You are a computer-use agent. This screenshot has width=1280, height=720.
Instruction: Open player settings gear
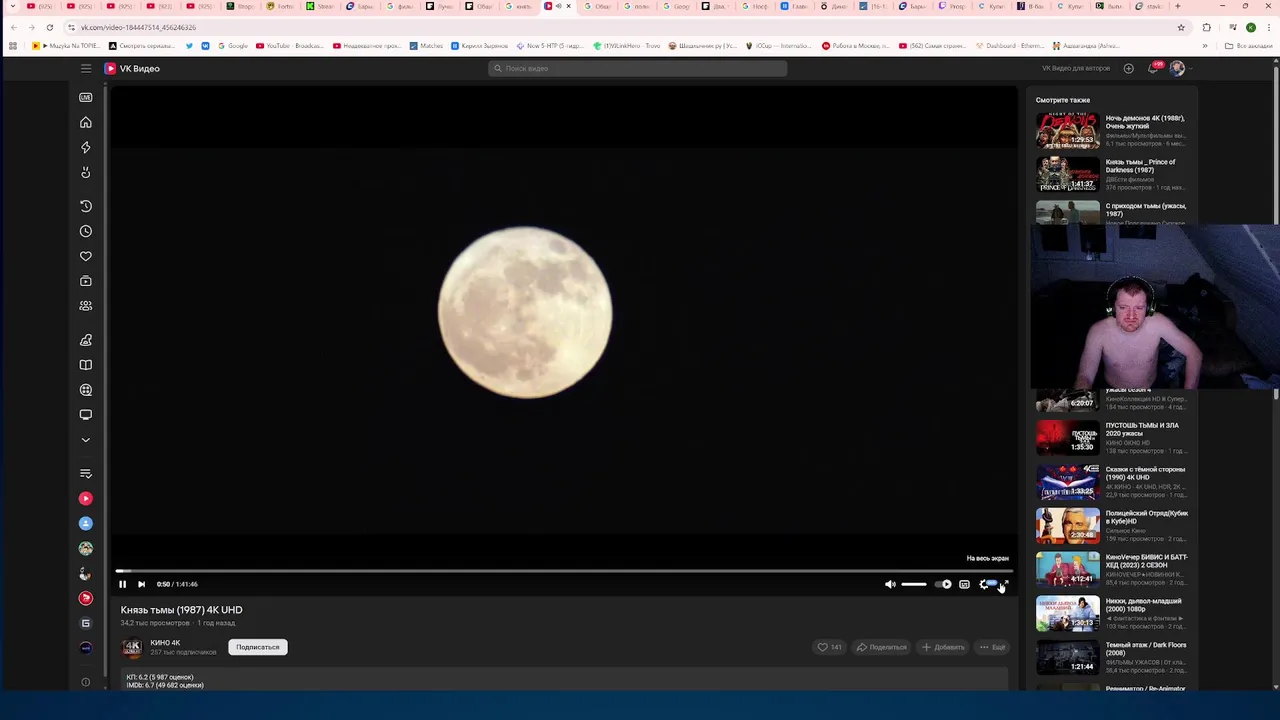[984, 584]
